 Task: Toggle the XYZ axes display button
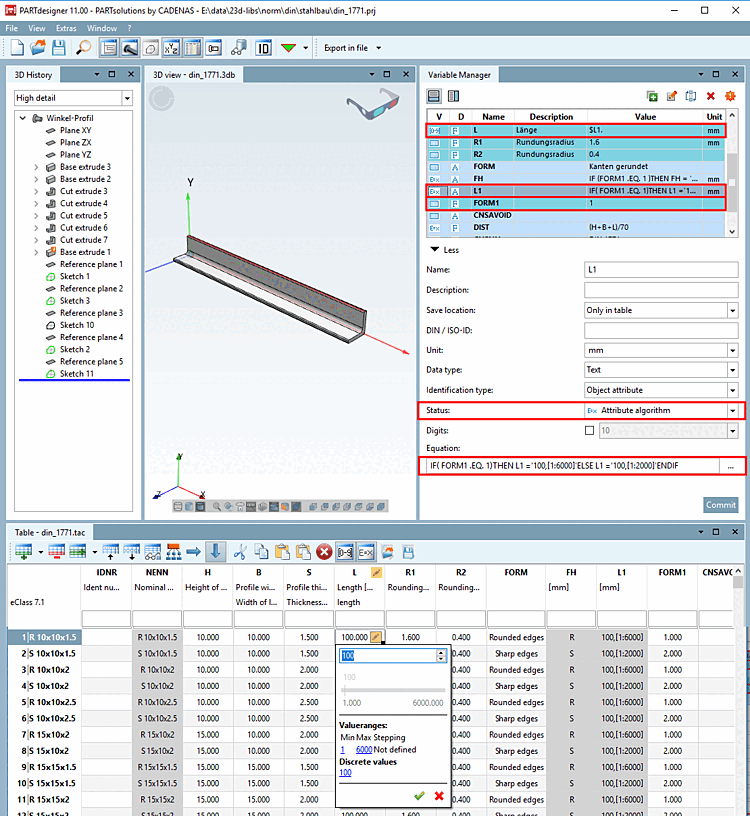(x=171, y=47)
